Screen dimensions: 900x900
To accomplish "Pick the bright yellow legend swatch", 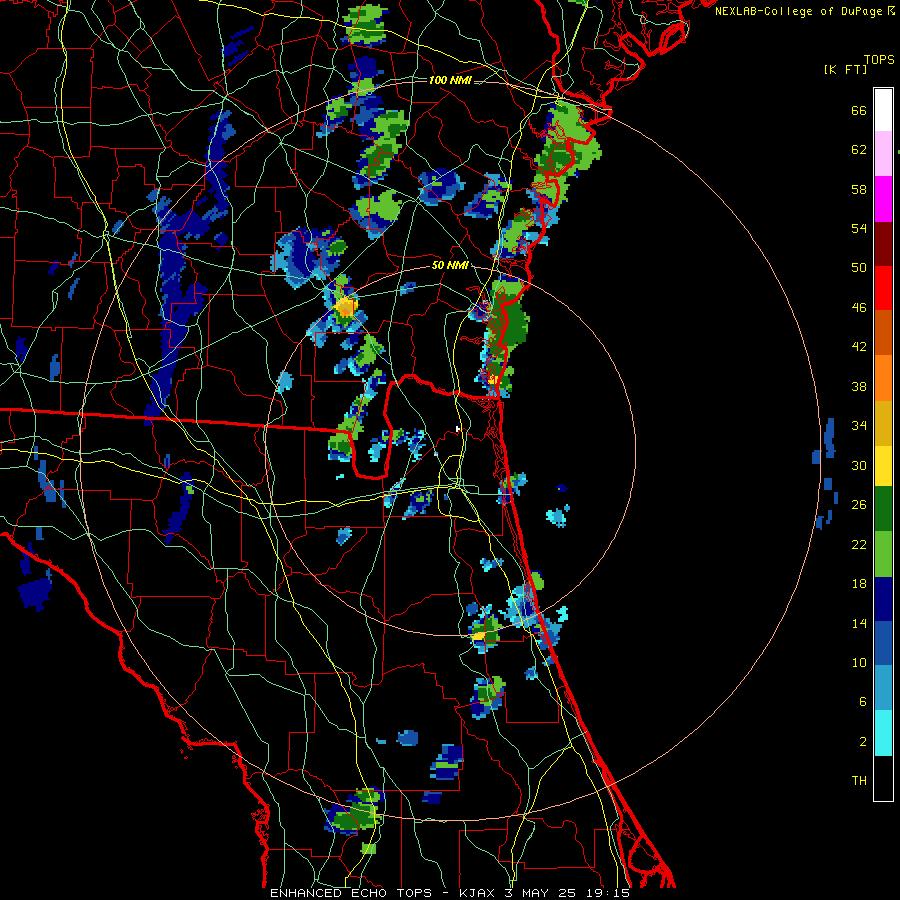I will pos(883,466).
